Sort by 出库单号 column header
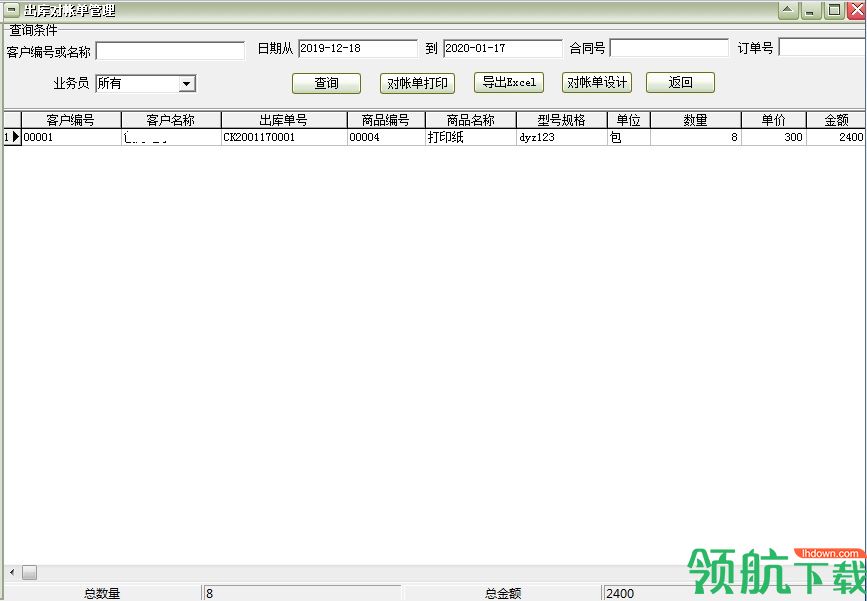867x601 pixels. pyautogui.click(x=284, y=120)
